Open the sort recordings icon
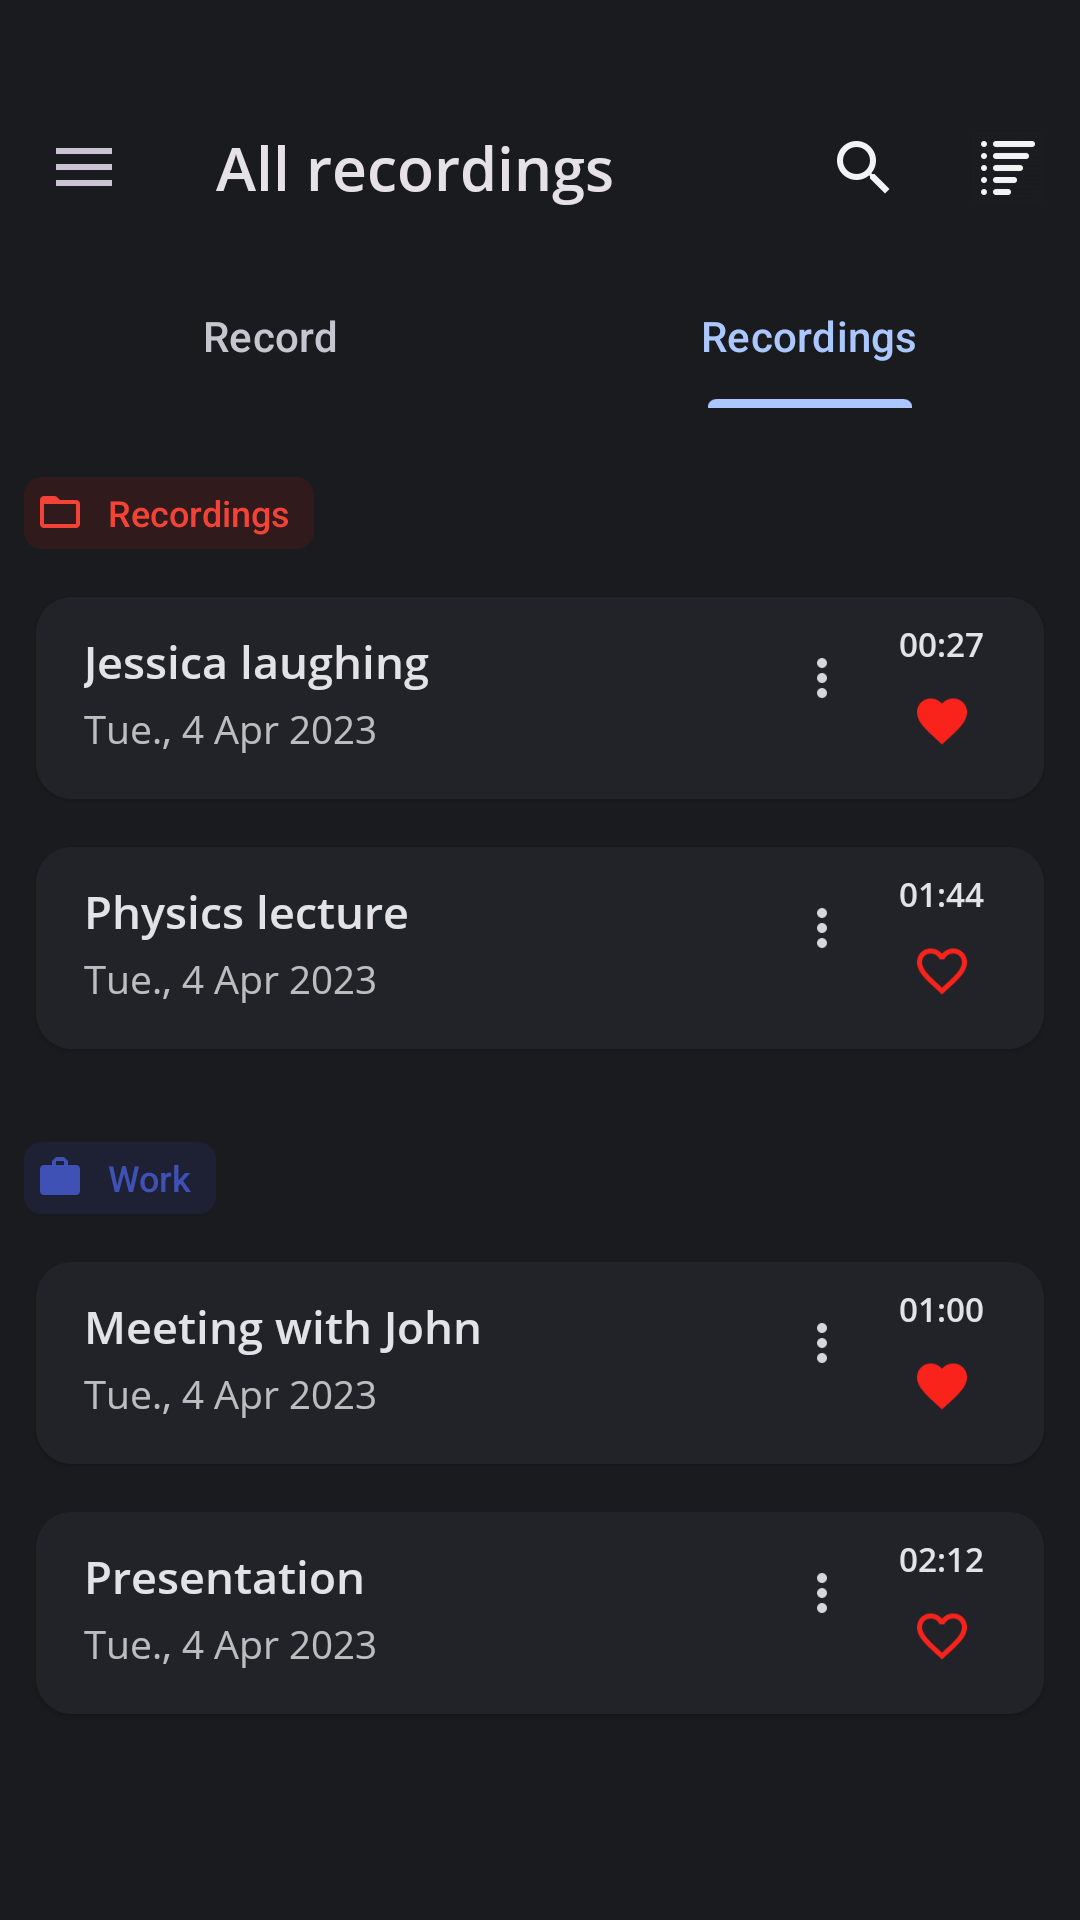 (1006, 167)
